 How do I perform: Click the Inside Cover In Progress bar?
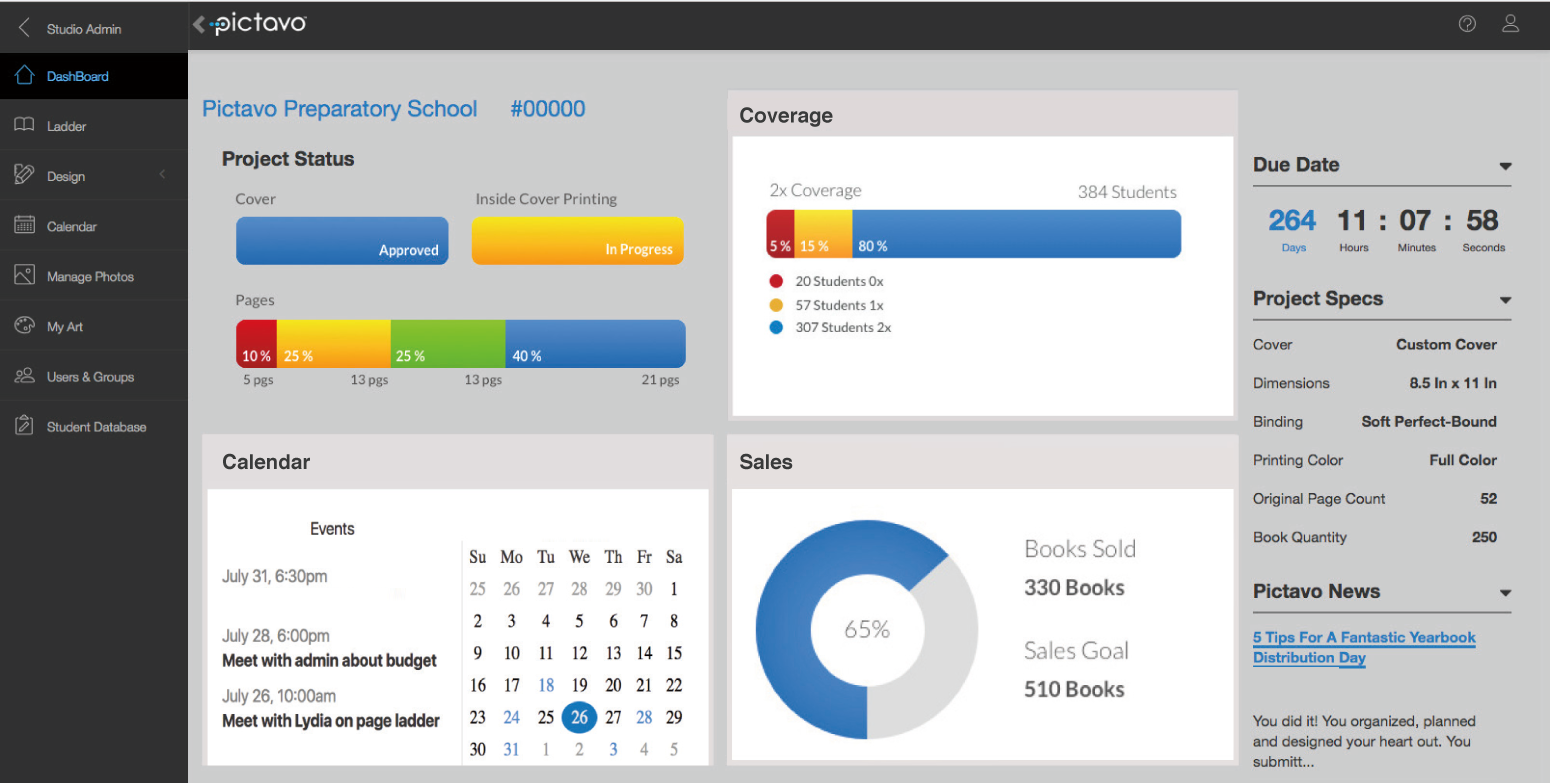(x=578, y=241)
